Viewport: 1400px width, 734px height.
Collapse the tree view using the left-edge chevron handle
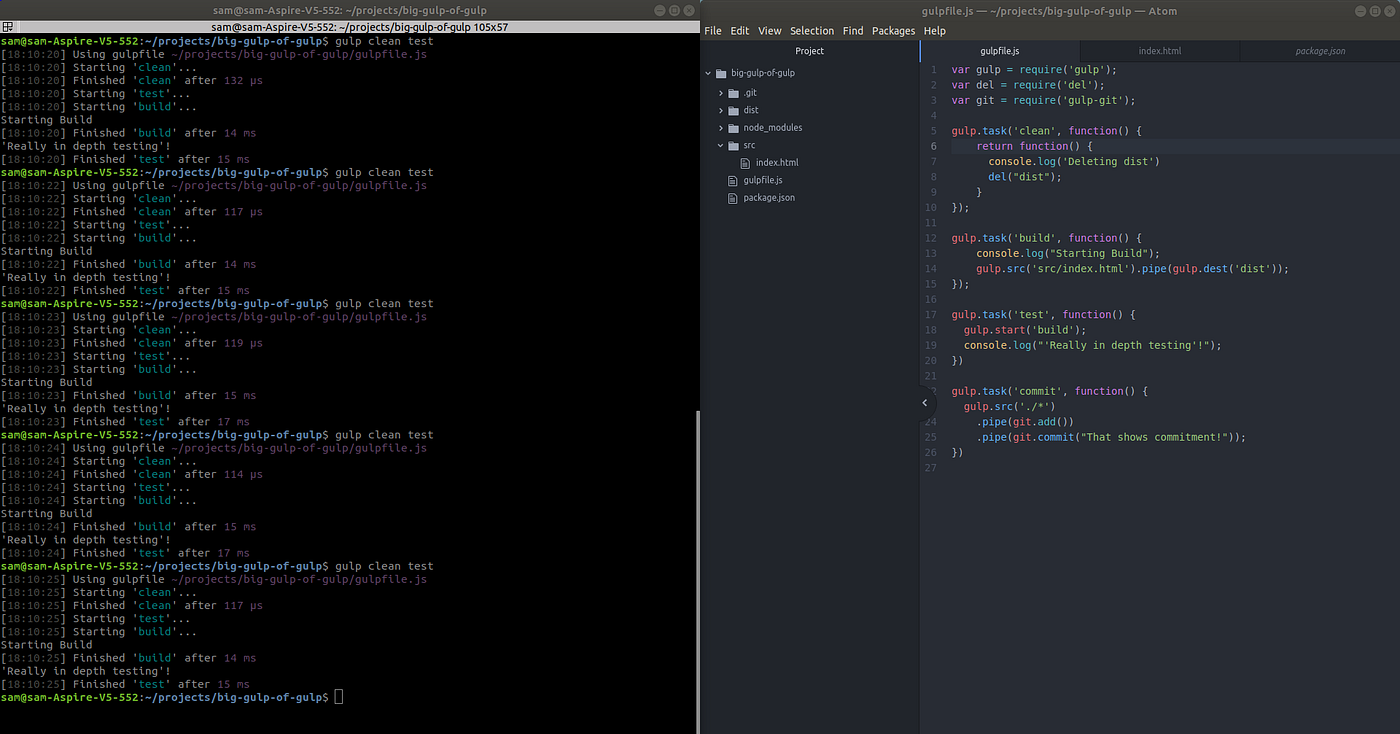click(924, 402)
